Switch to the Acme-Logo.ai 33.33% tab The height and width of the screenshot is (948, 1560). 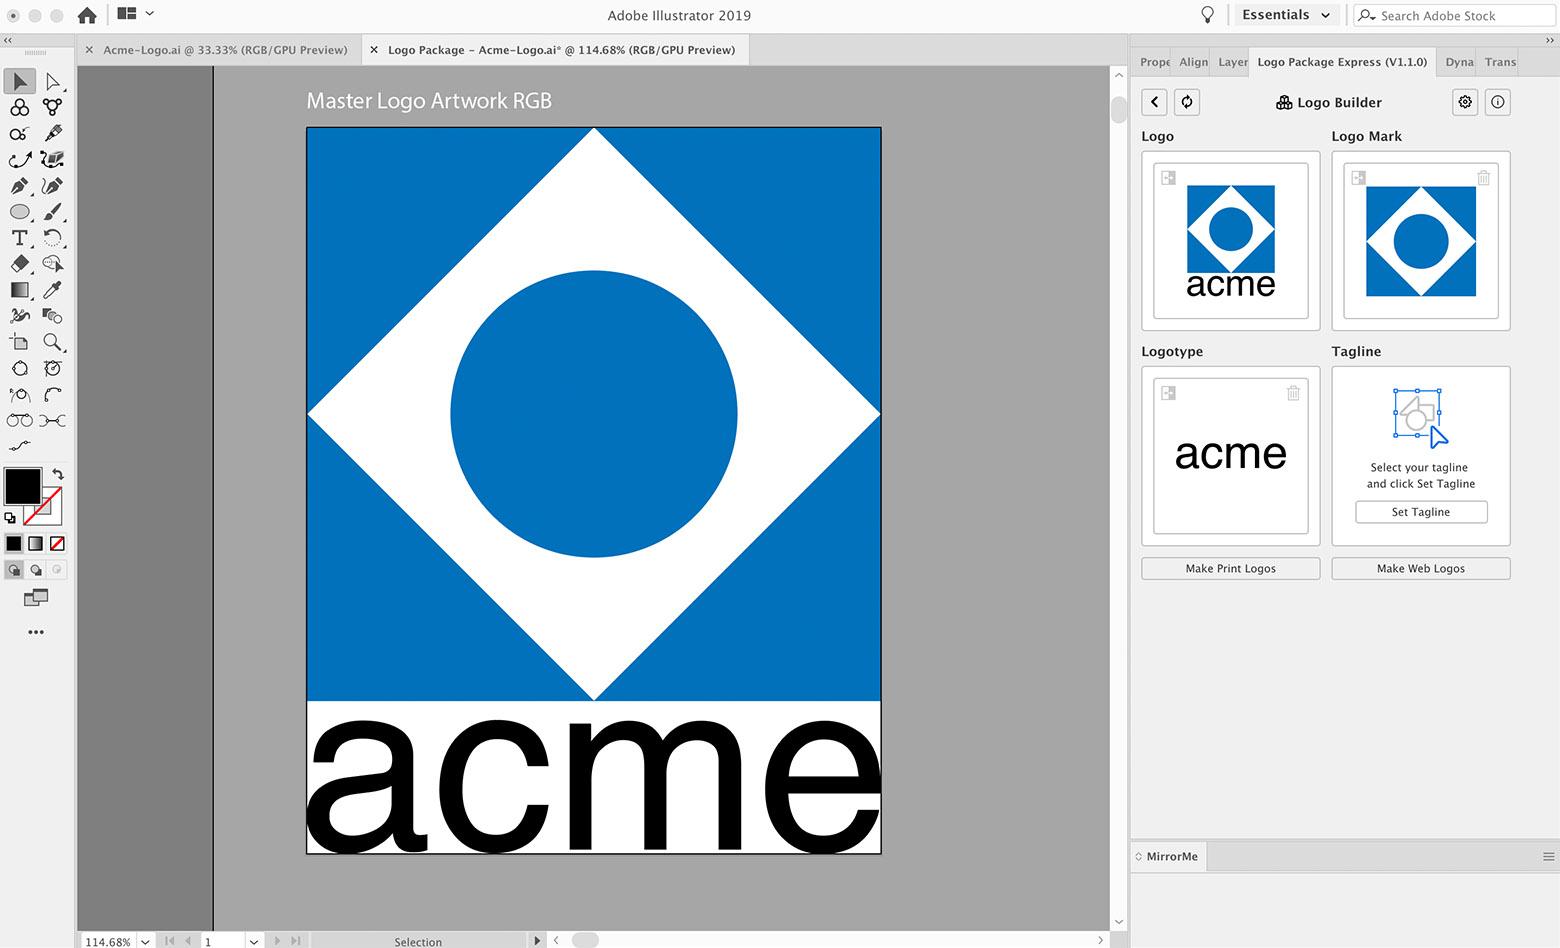(218, 50)
